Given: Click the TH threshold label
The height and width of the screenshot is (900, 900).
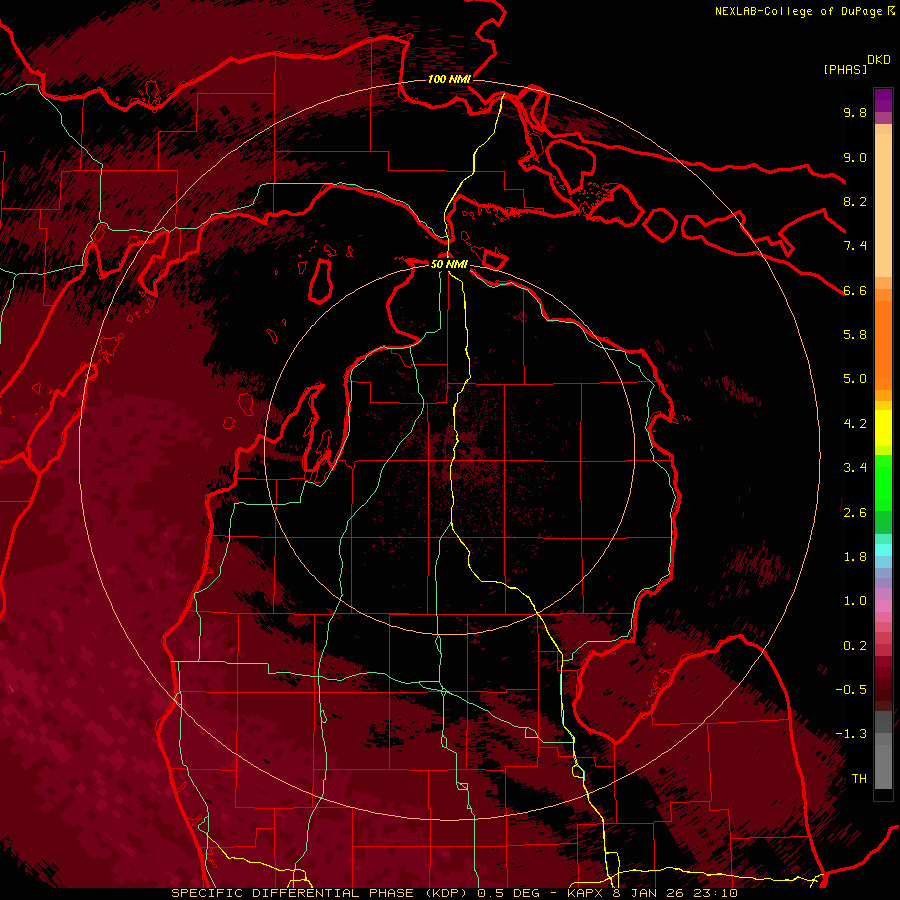Looking at the screenshot, I should coord(859,779).
